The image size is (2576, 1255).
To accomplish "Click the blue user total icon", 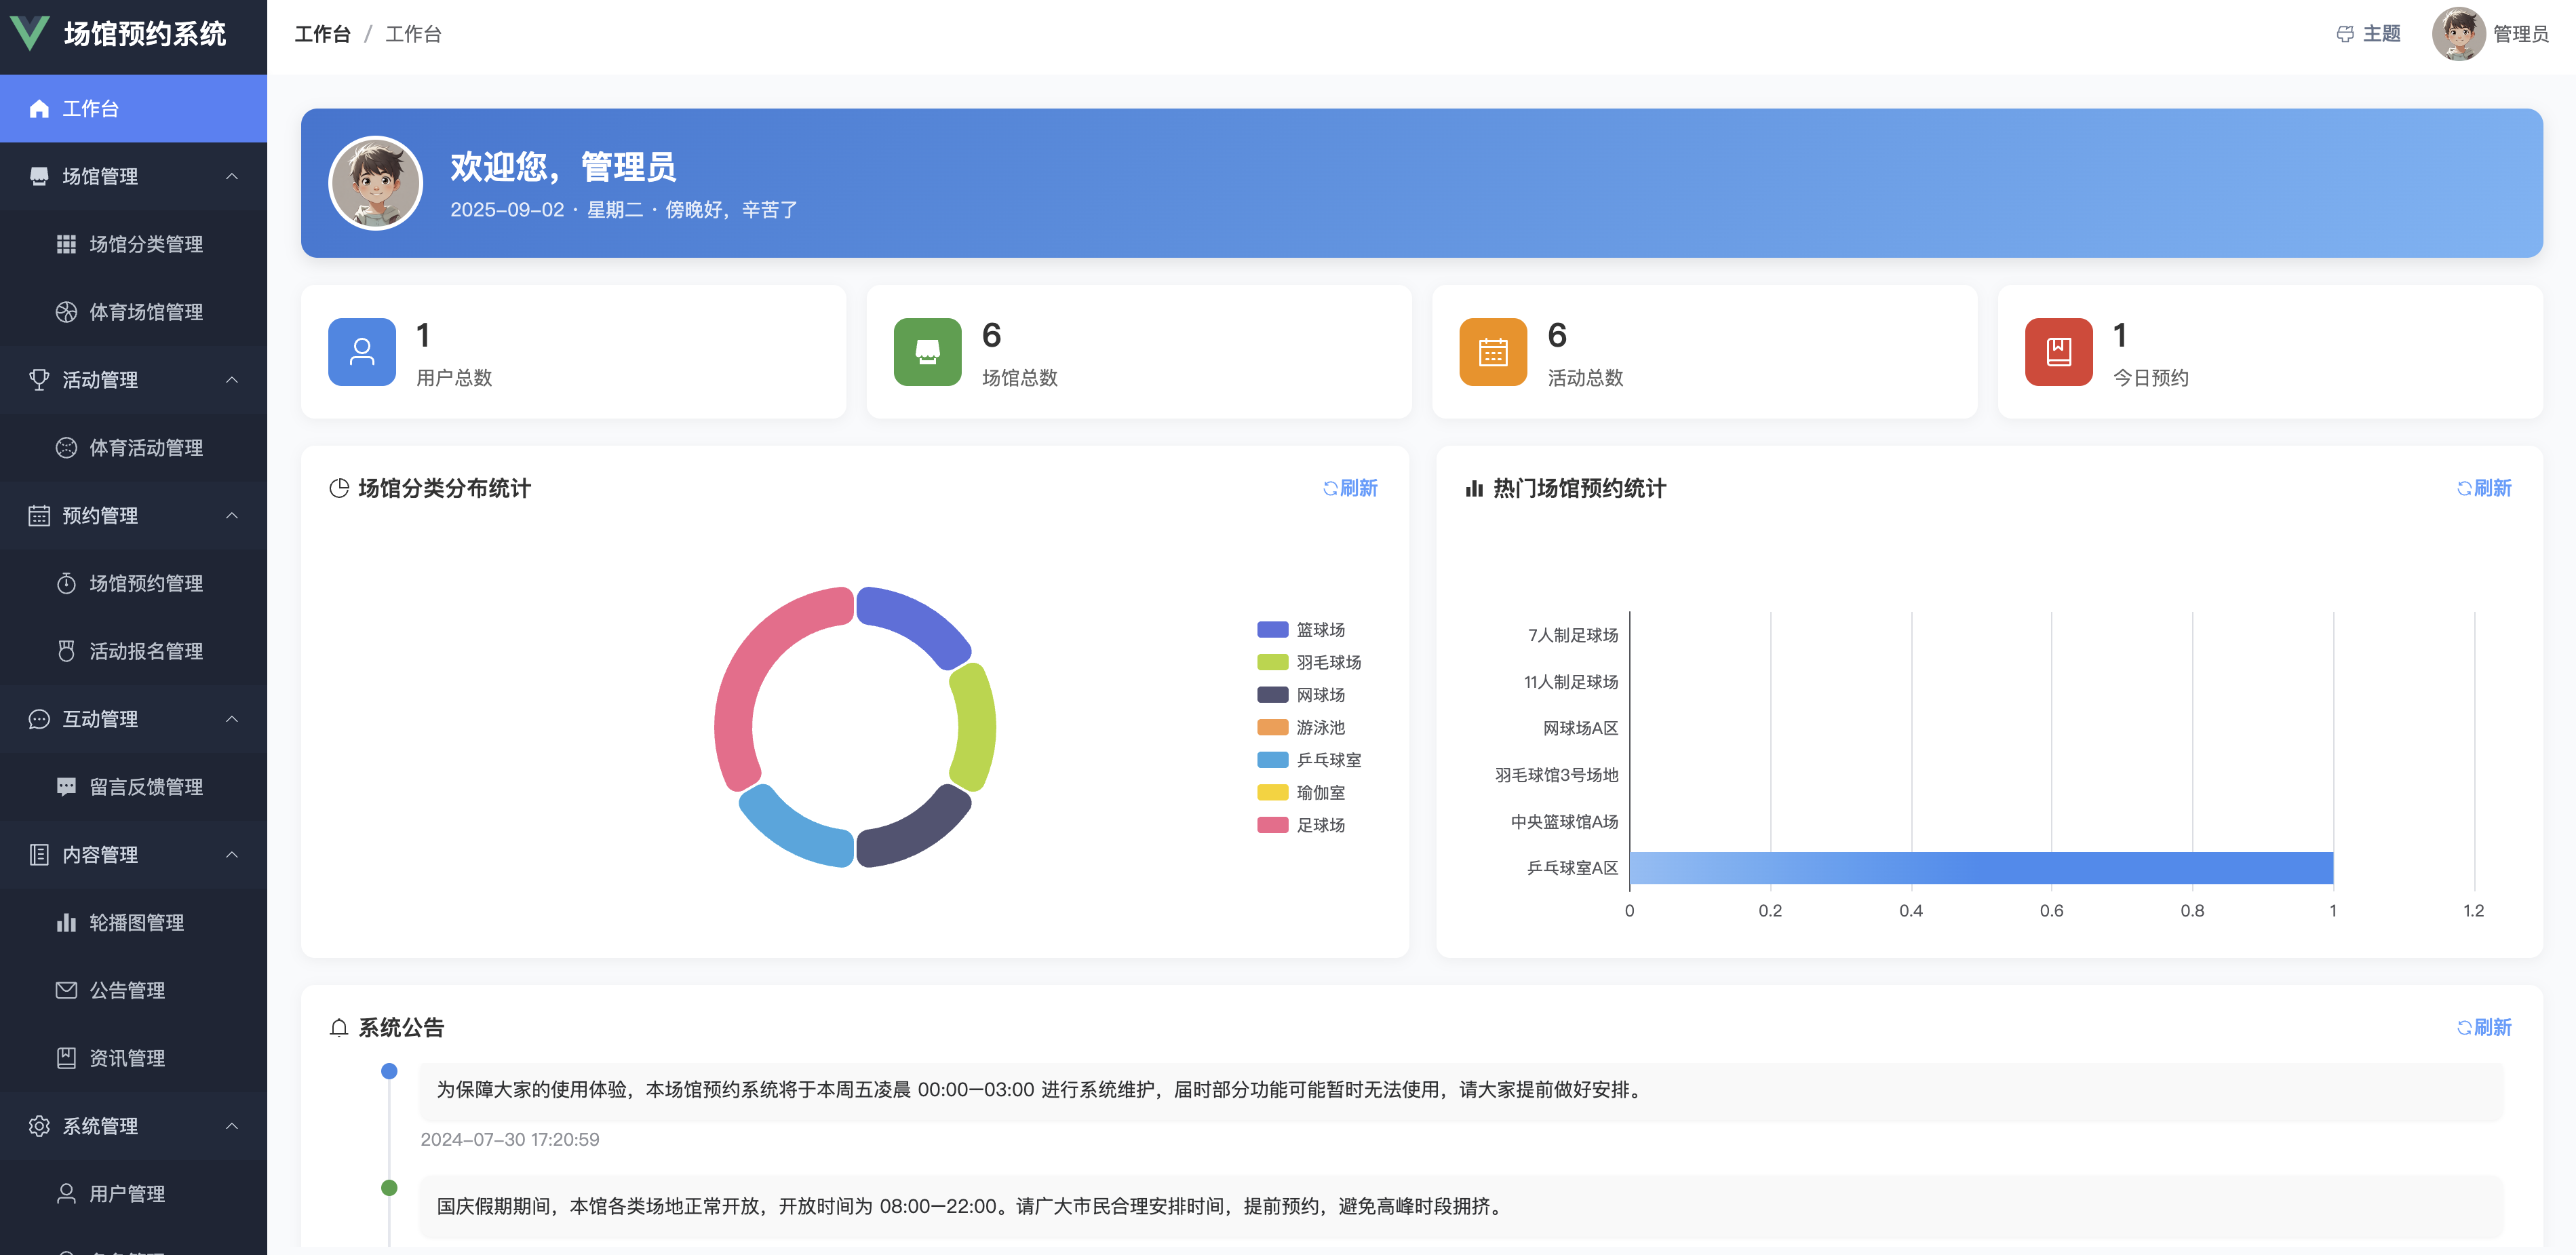I will (x=361, y=352).
